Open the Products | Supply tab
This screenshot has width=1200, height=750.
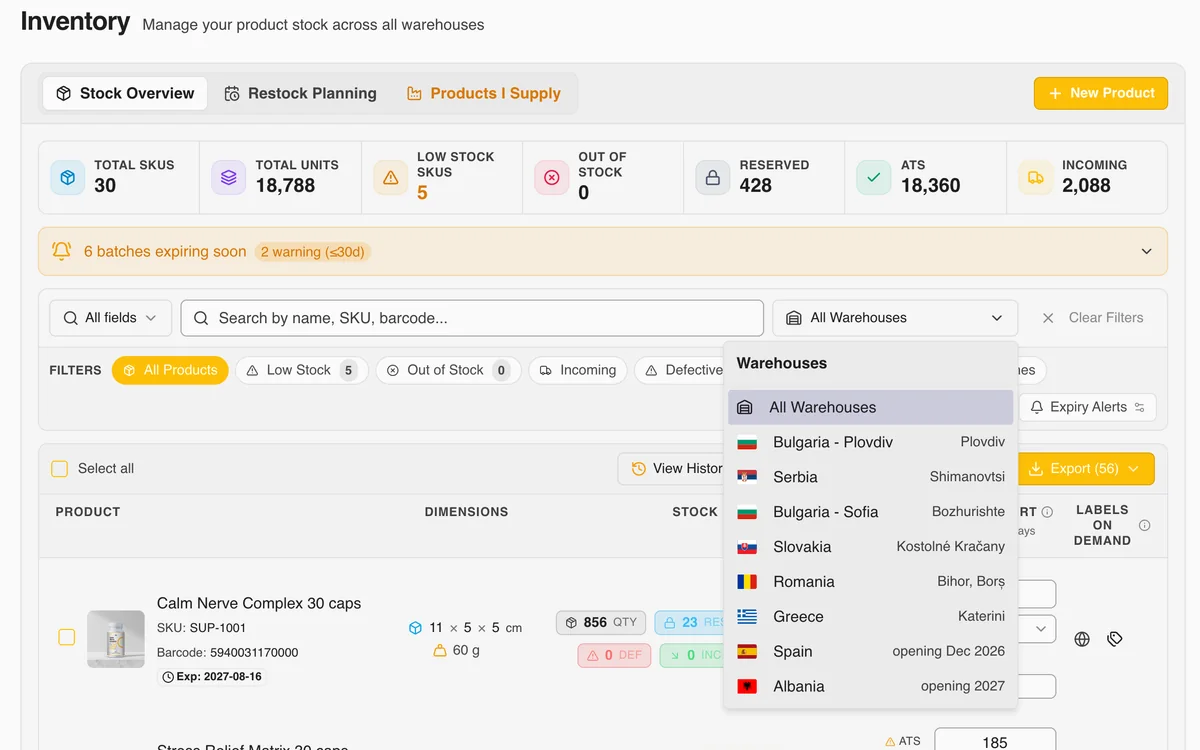pos(483,93)
